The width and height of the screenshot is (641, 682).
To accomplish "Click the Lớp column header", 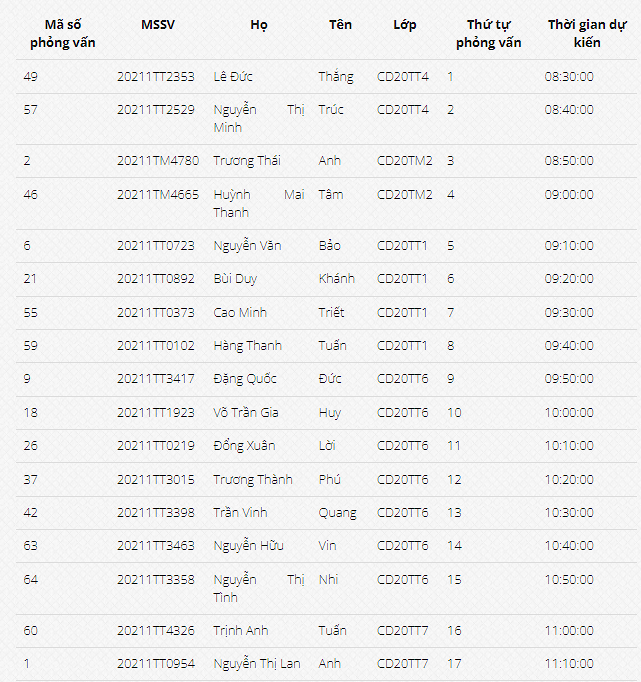I will pyautogui.click(x=404, y=25).
